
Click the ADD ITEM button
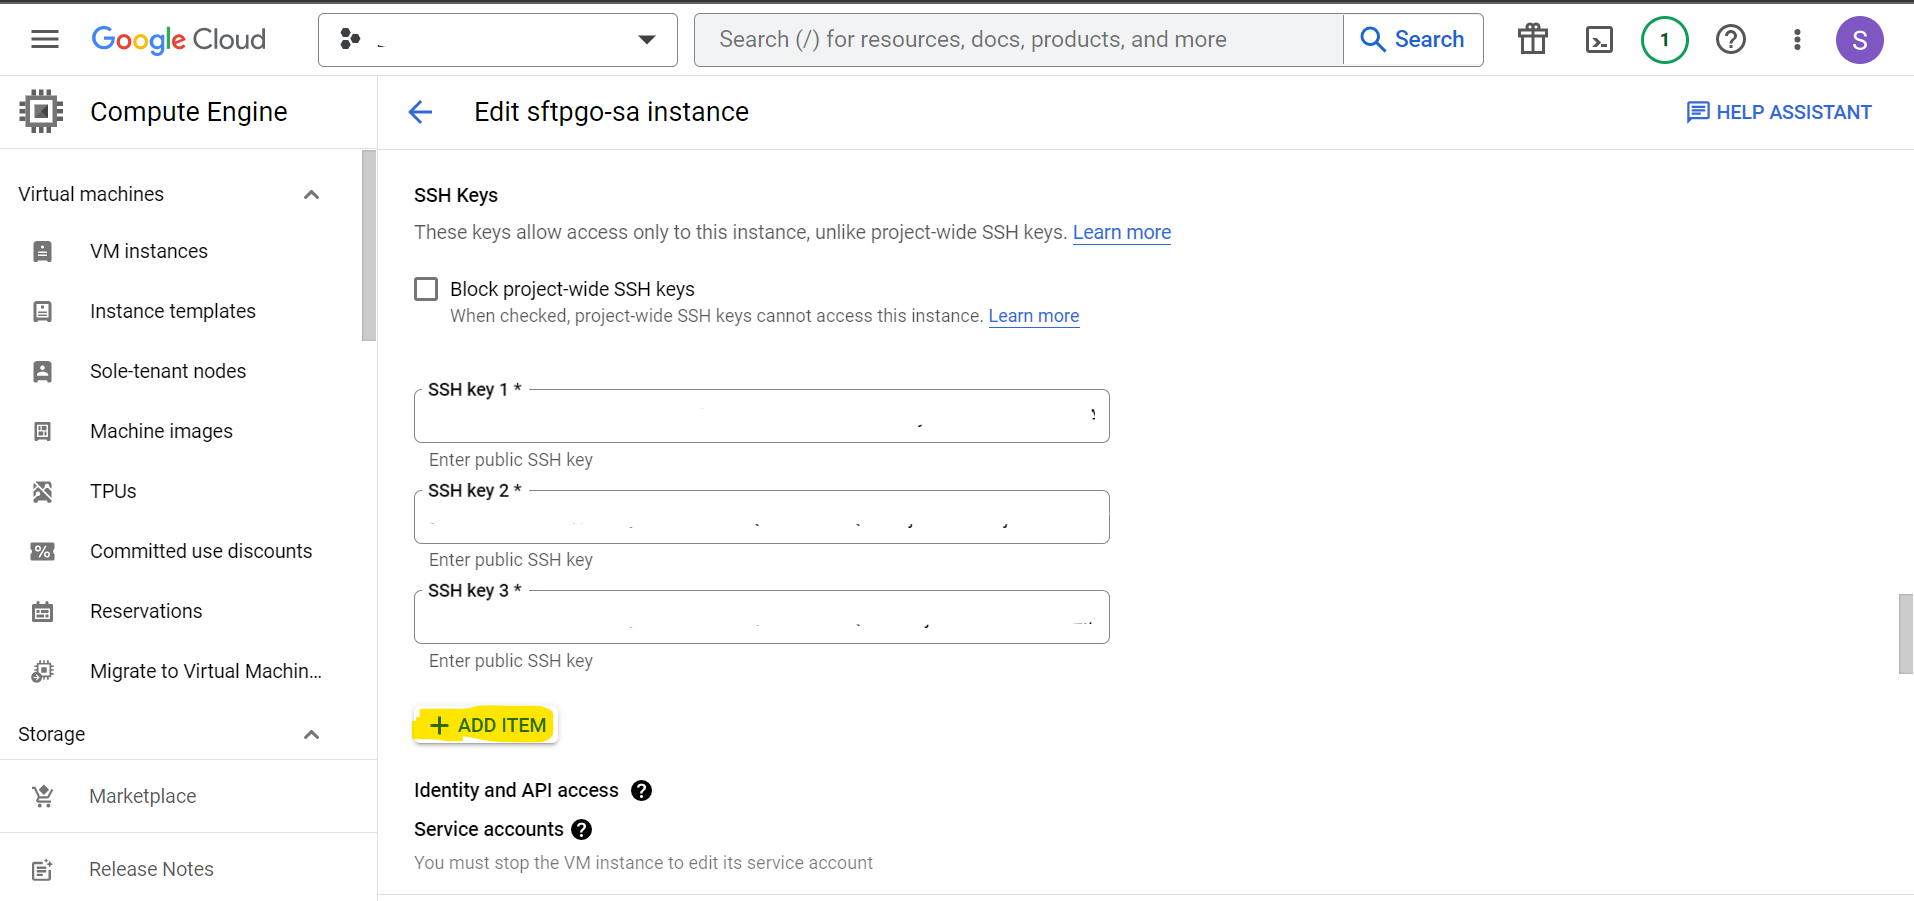click(484, 724)
